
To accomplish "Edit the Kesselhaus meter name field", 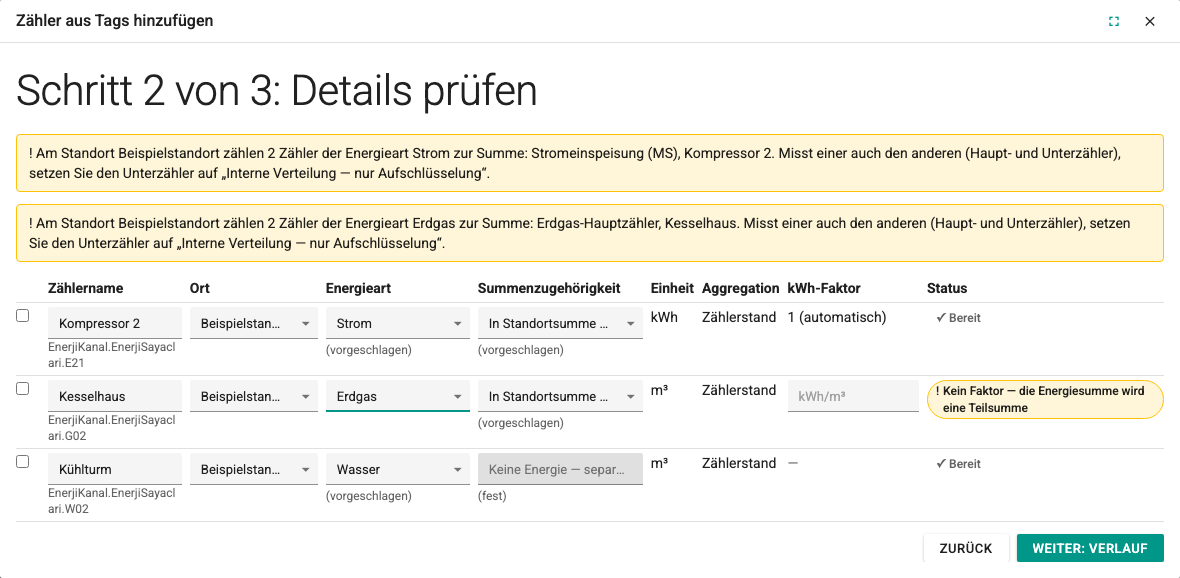I will pos(115,396).
